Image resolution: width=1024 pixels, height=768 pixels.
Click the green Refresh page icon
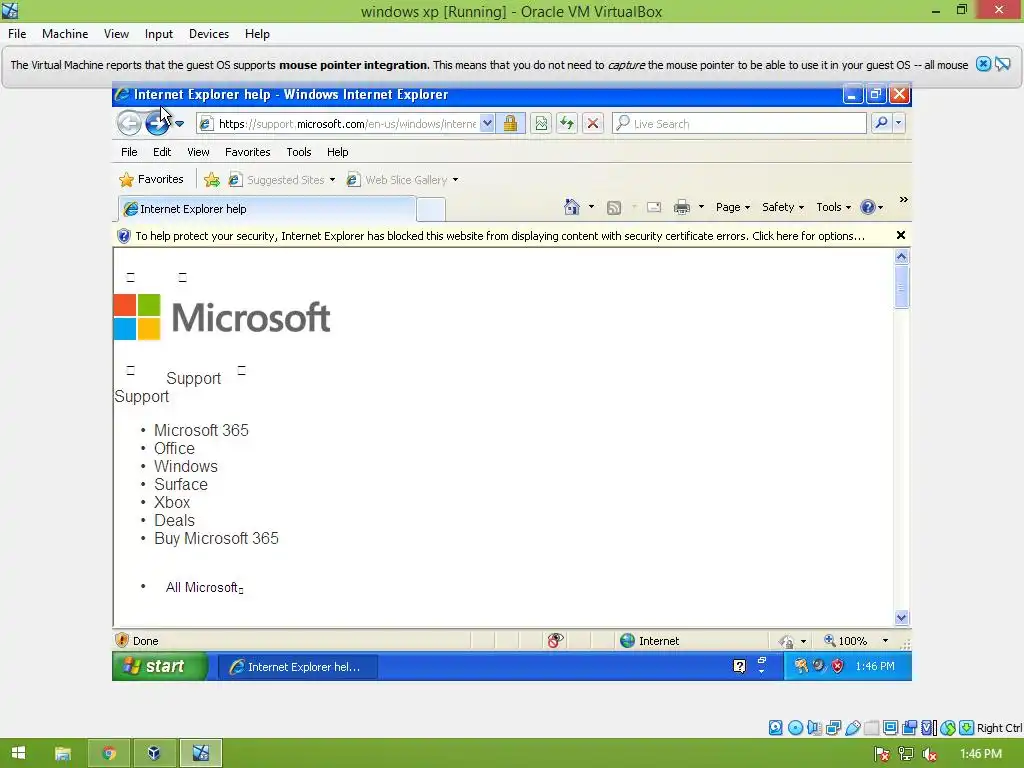567,123
